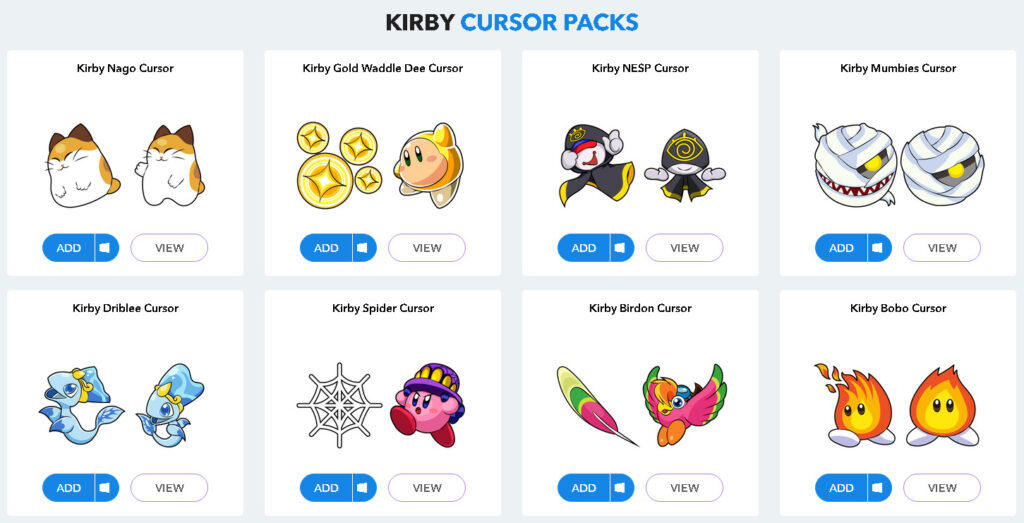Click the Windows icon on the Kirby NESP ADD button
The image size is (1024, 523).
(x=620, y=248)
